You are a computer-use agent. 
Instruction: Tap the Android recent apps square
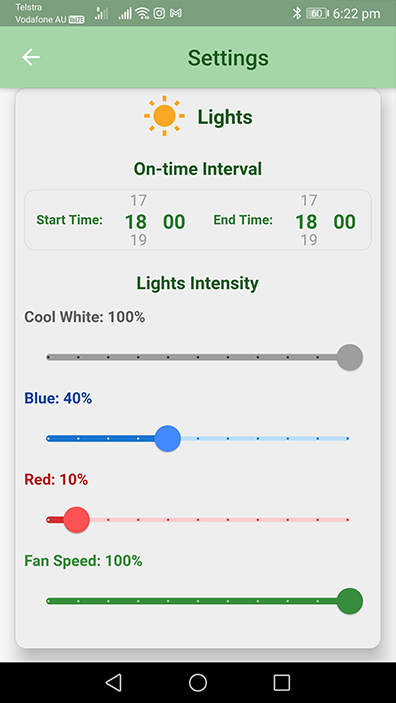[x=282, y=682]
